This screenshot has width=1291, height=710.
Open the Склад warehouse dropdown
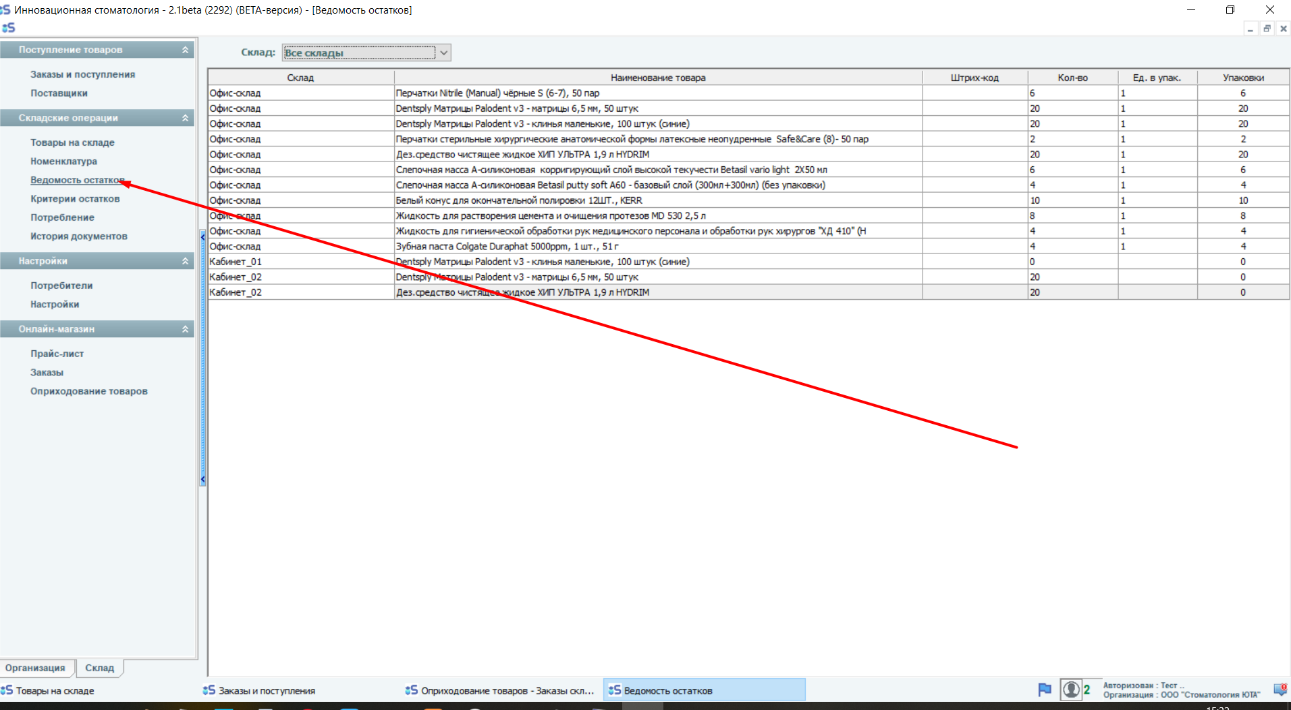click(x=444, y=52)
